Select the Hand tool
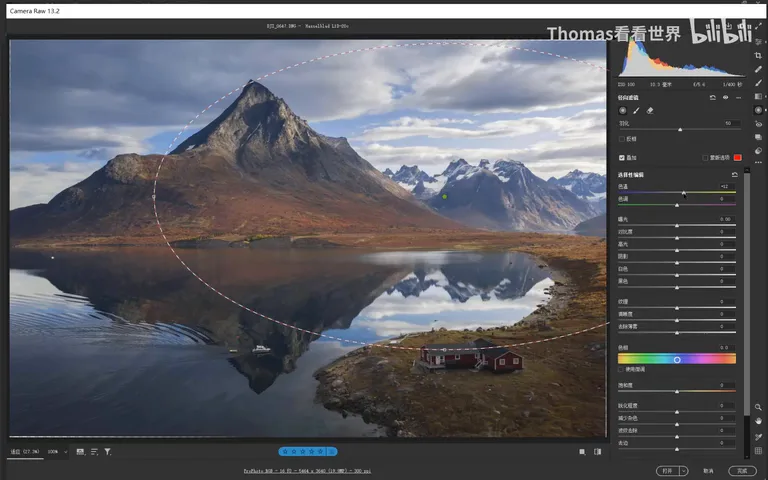Viewport: 768px width, 480px height. click(759, 421)
